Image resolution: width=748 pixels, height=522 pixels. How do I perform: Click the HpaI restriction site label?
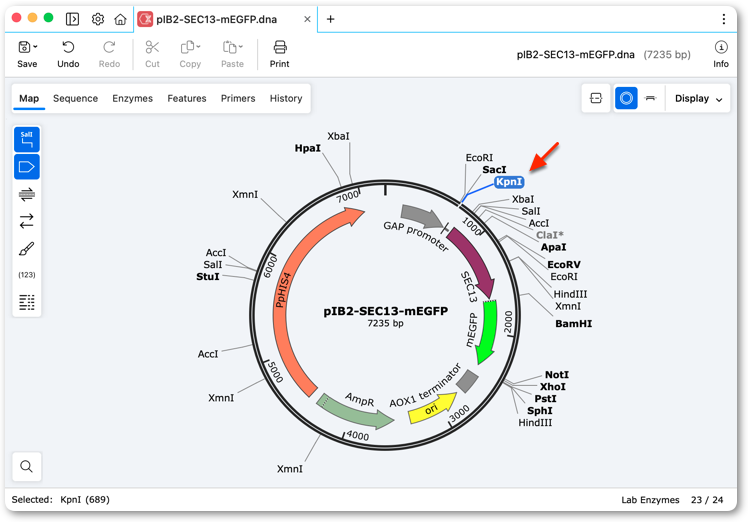coord(308,148)
